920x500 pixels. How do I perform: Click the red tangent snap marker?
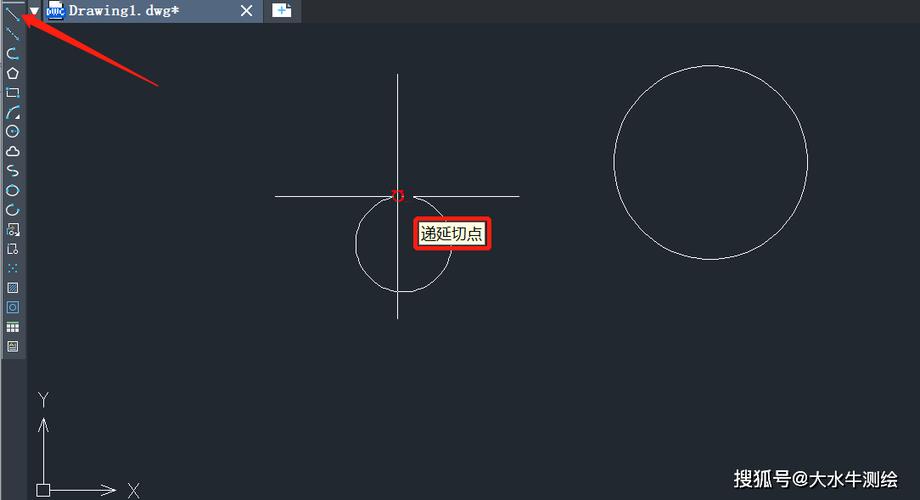coord(398,196)
